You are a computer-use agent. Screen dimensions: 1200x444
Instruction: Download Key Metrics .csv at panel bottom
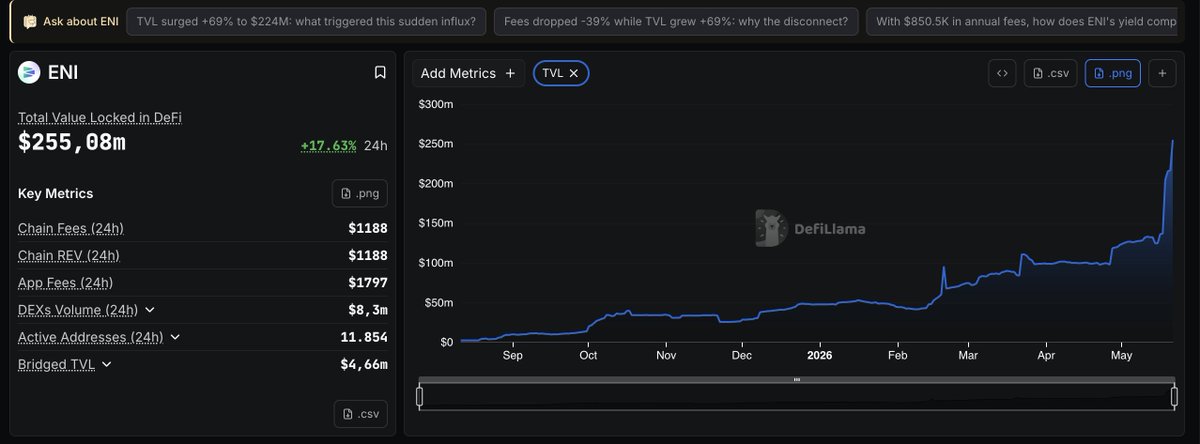tap(360, 413)
